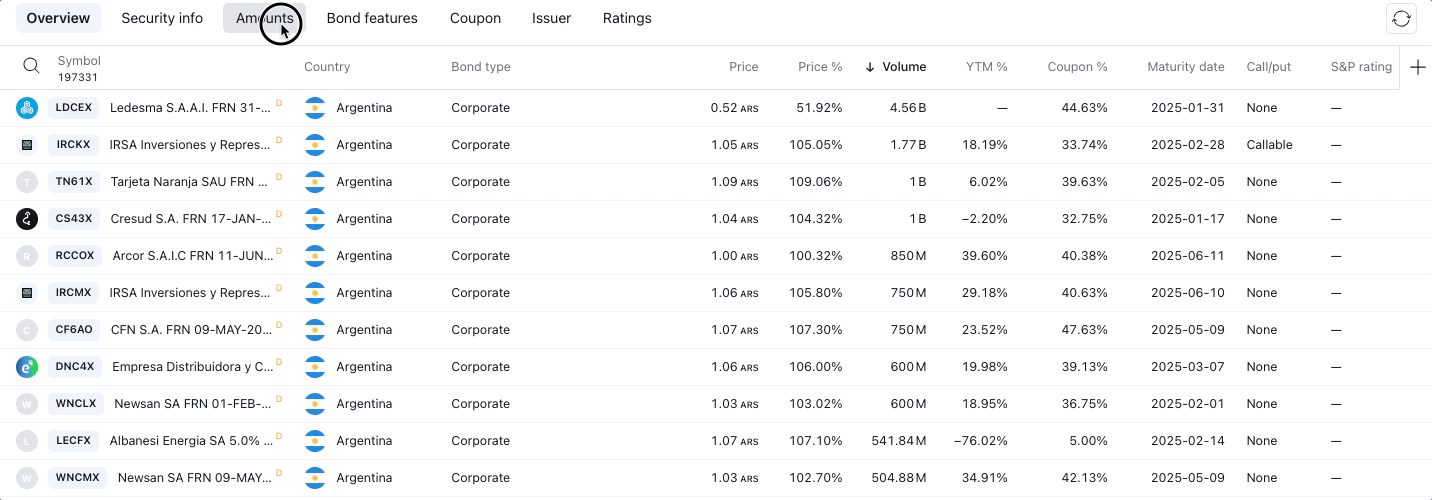This screenshot has height=500, width=1432.
Task: Open Newsan SA FRN 01-FEB bond name
Action: tap(193, 404)
